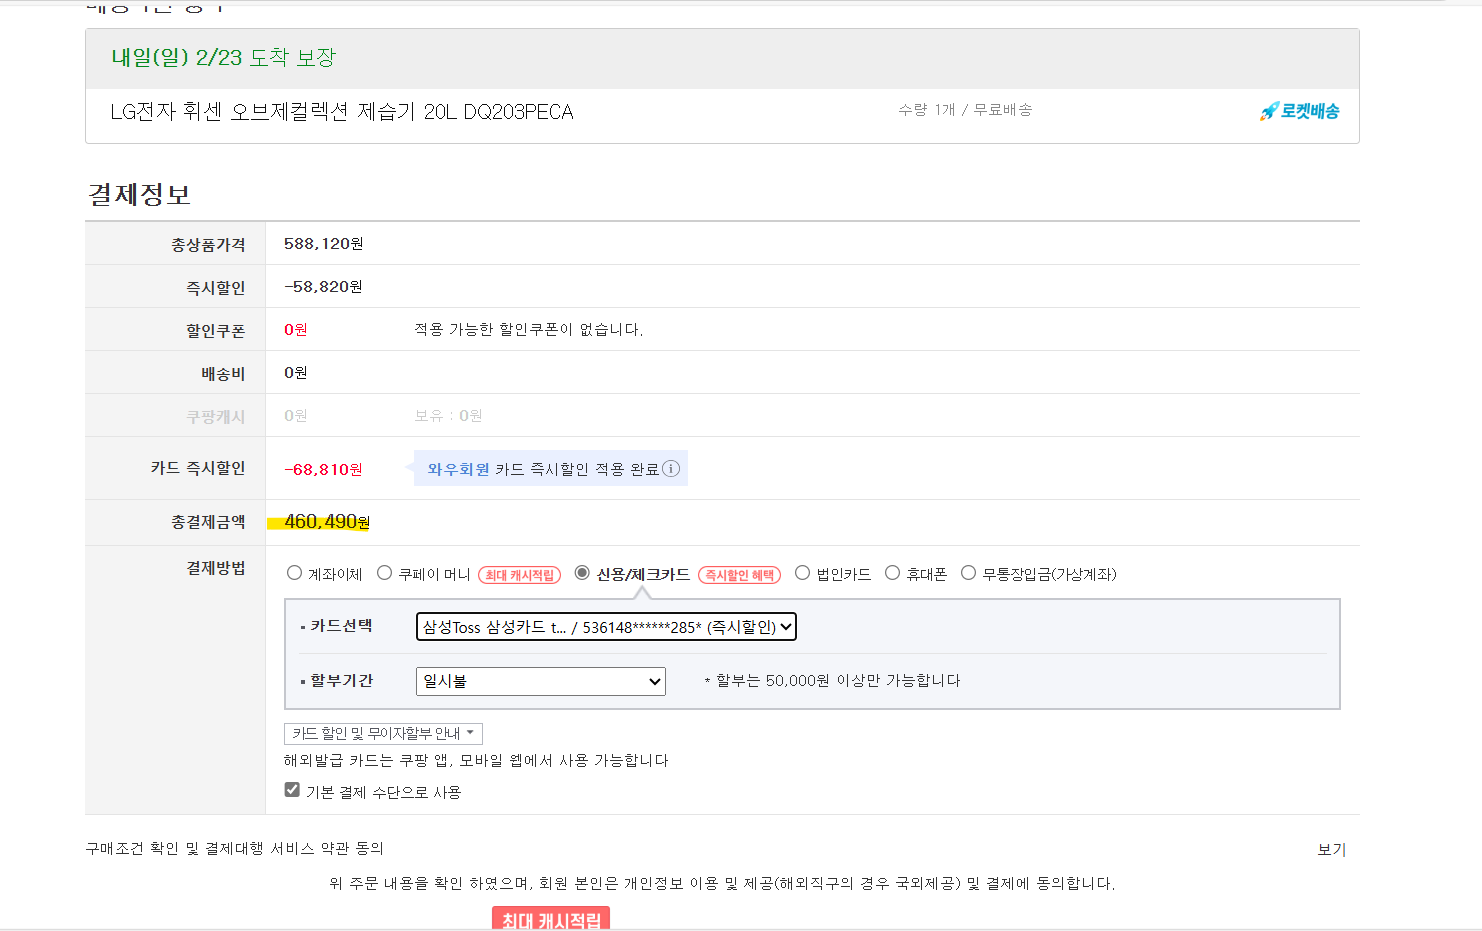
Task: Click 해외발급 카드는 쿠팡 앱 notice text
Action: (476, 760)
